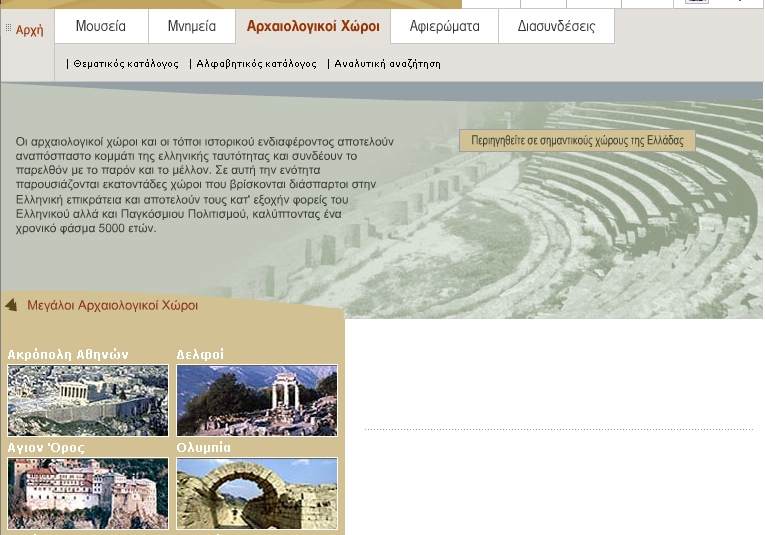
Task: Open the Acropolis of Athens thumbnail image
Action: [x=88, y=399]
